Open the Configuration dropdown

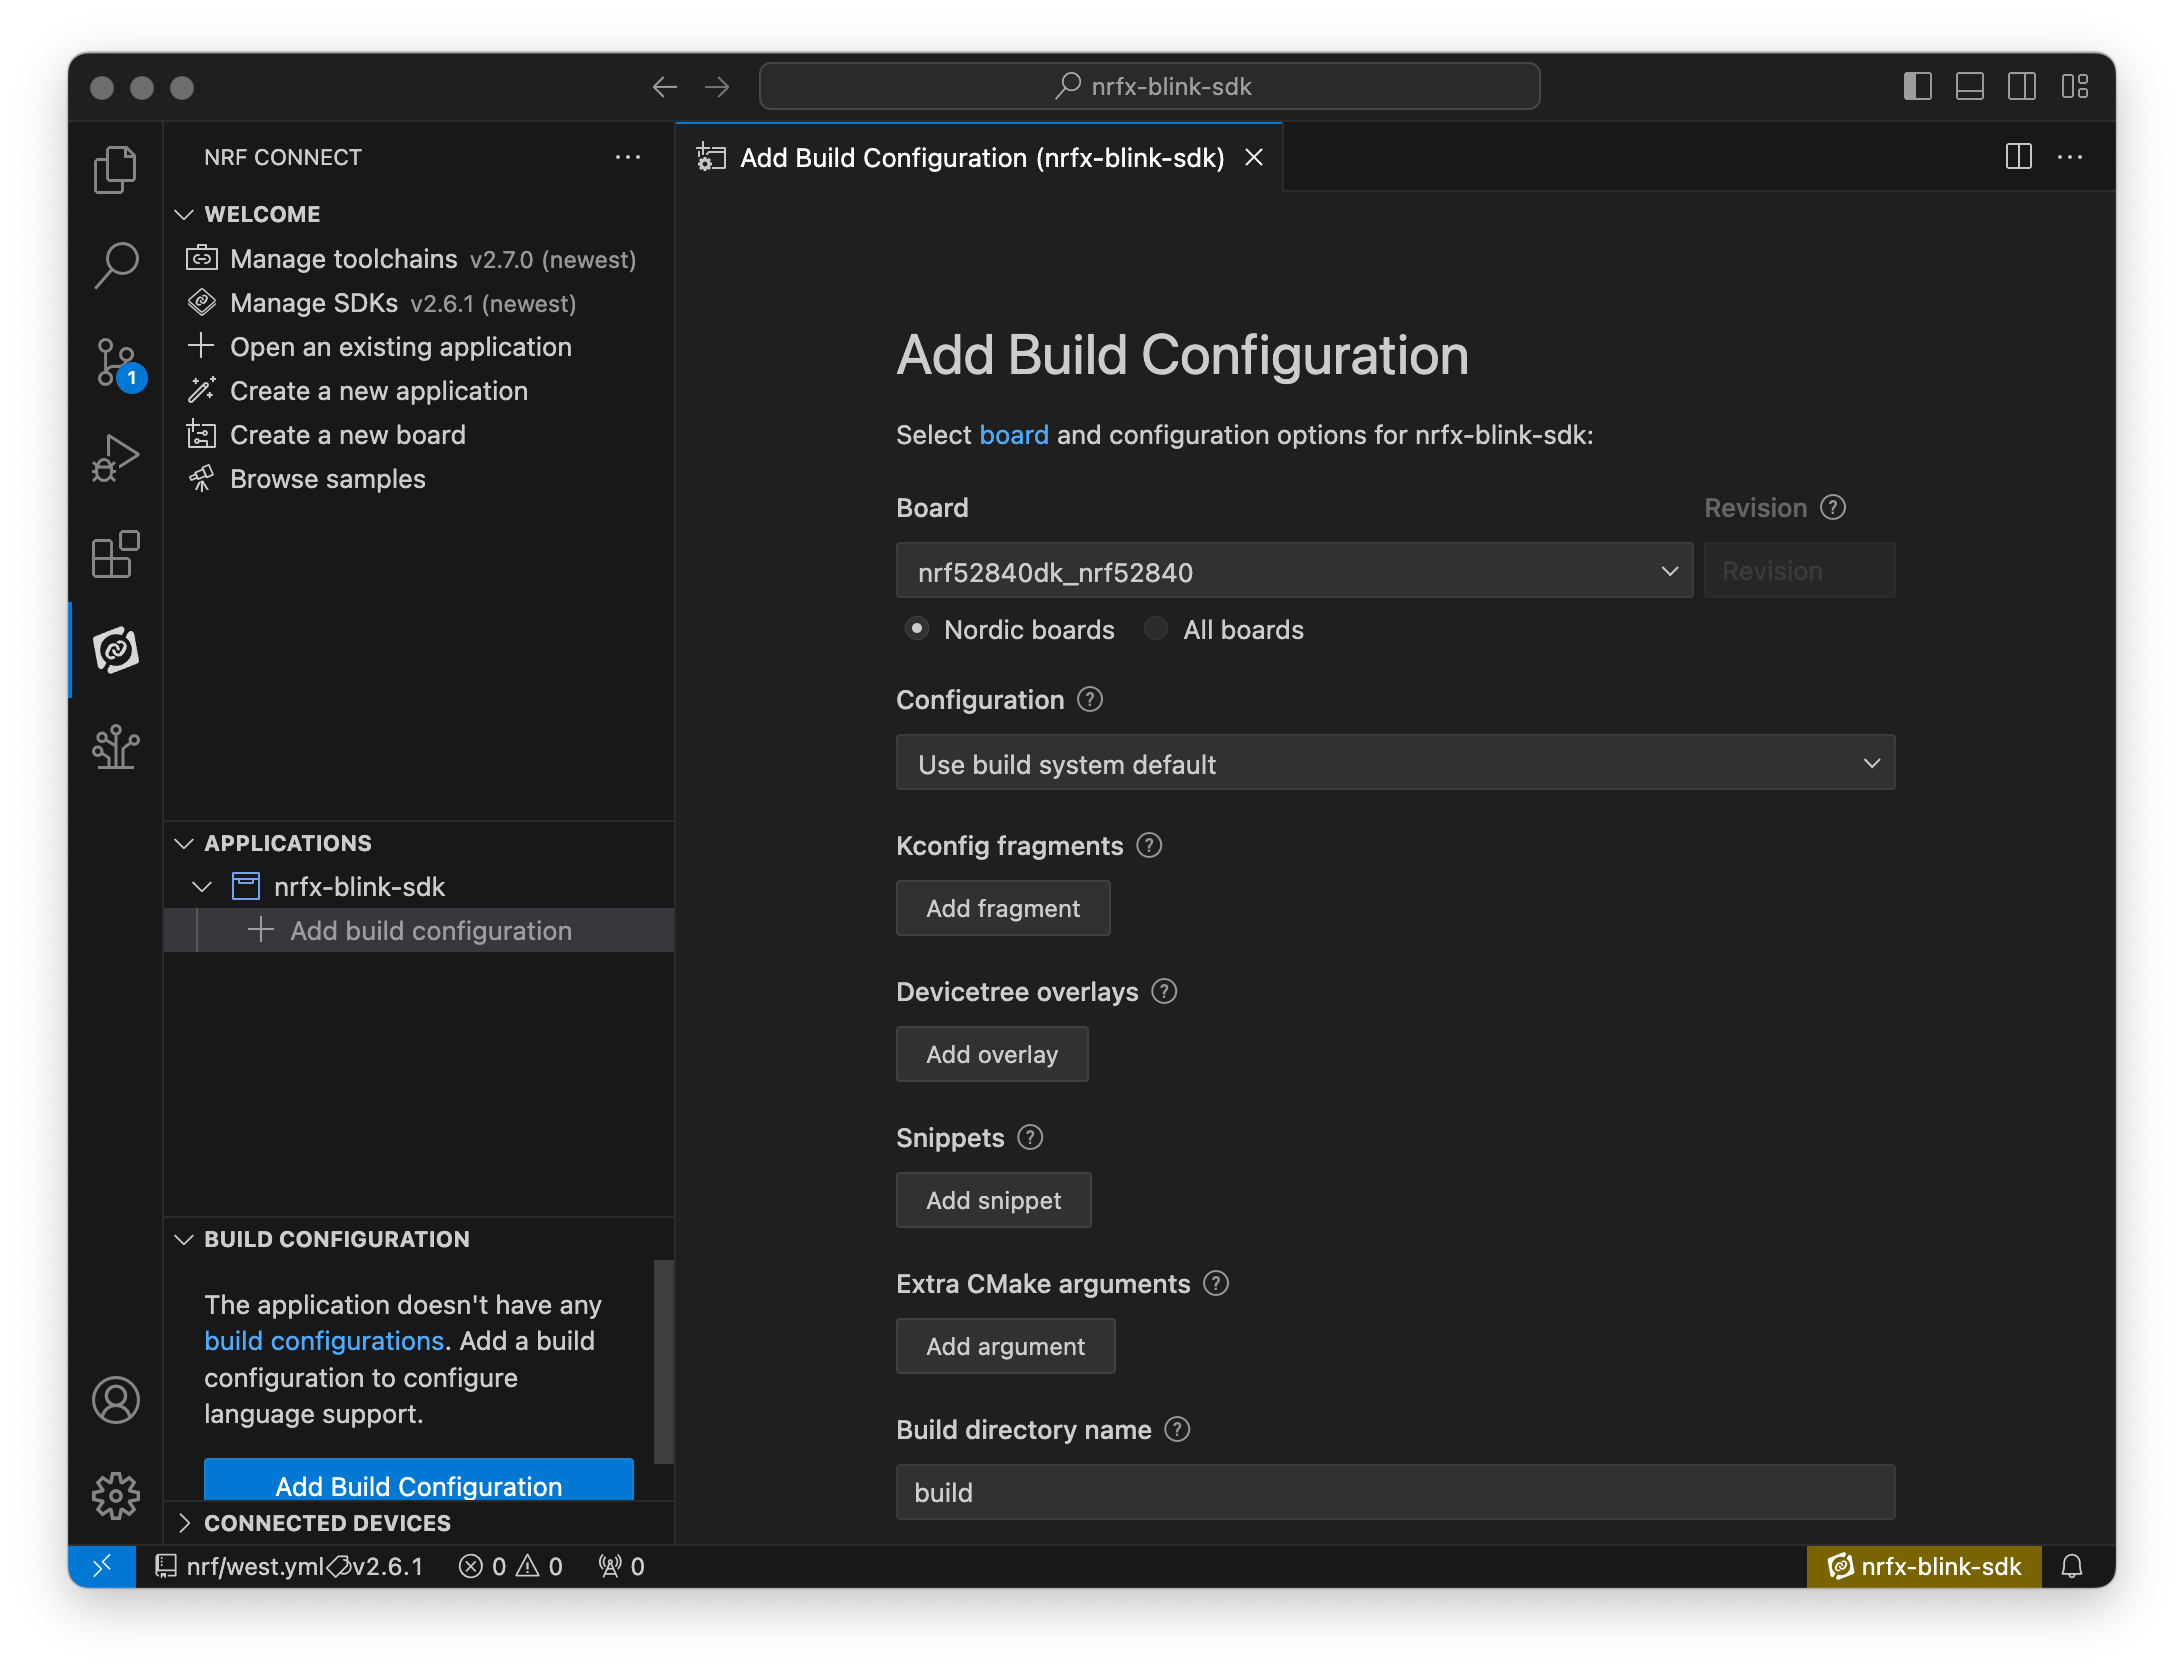(x=1395, y=763)
